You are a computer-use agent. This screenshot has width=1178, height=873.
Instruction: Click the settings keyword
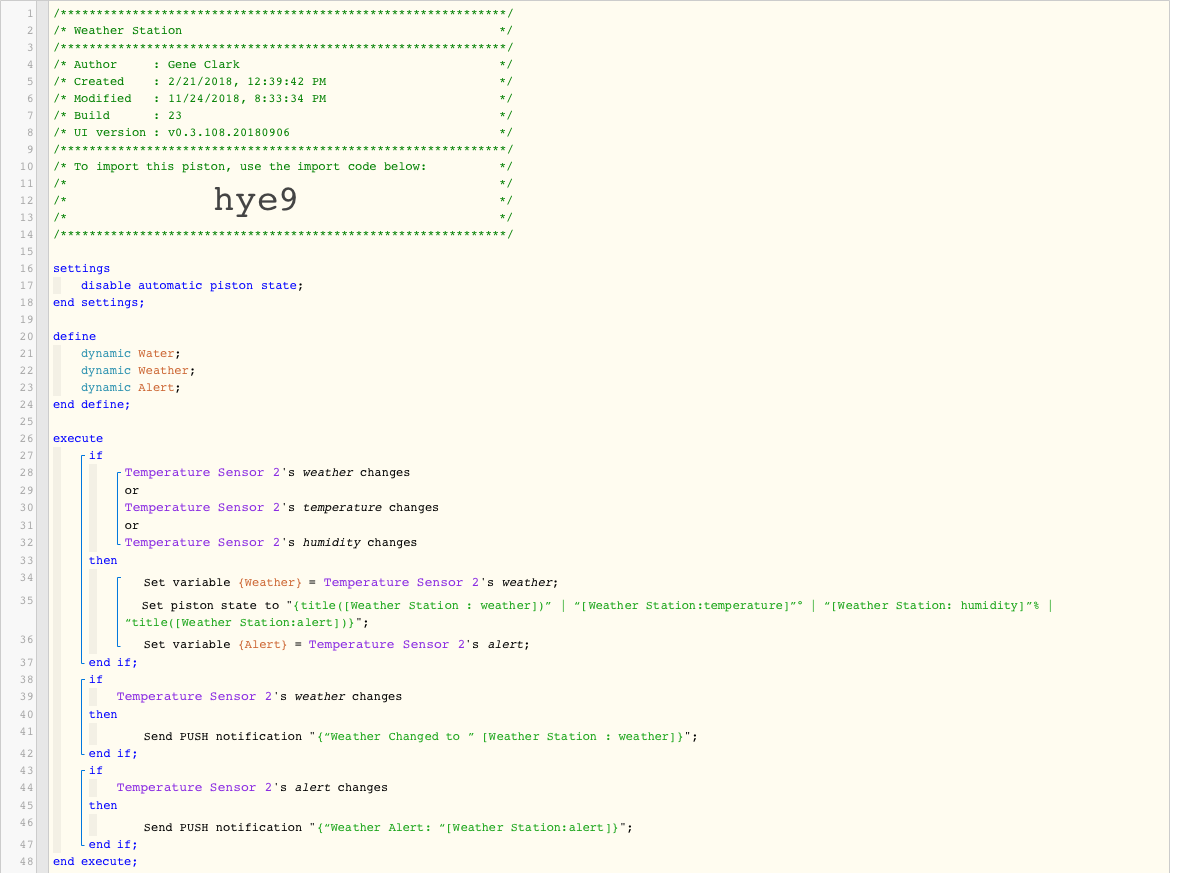pos(81,269)
